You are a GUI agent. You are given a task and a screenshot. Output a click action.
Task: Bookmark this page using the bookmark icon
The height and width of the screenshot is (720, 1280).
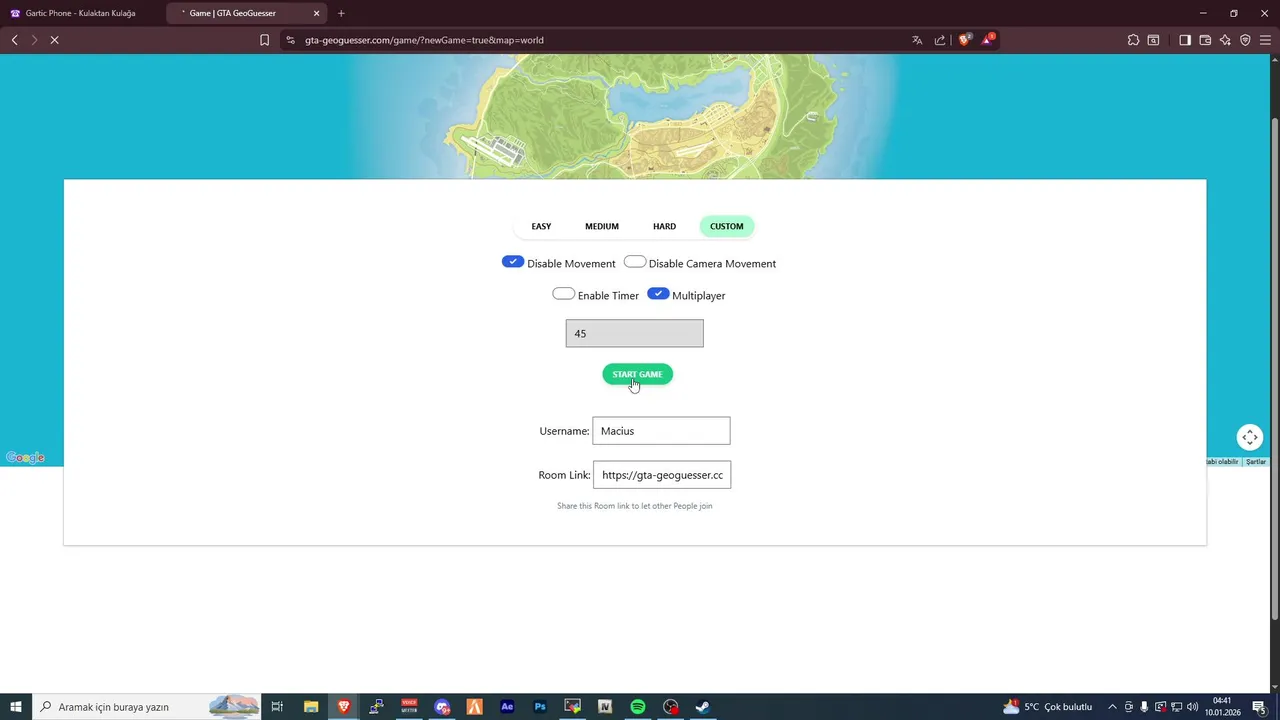pos(264,40)
